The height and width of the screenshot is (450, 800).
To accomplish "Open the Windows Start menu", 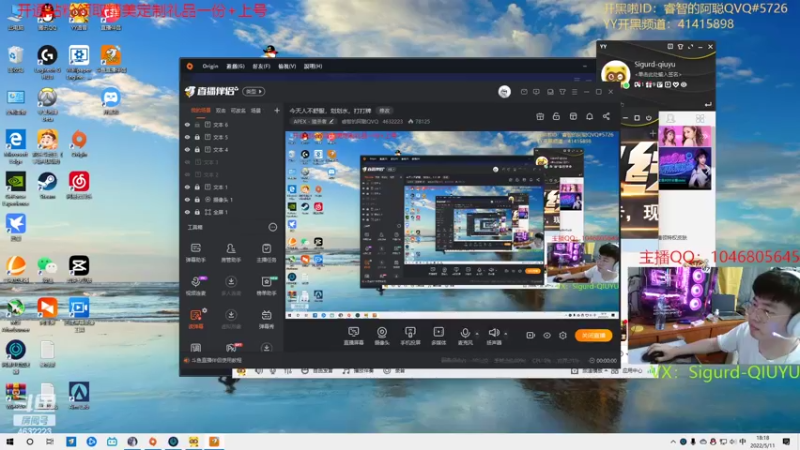I will pos(9,441).
